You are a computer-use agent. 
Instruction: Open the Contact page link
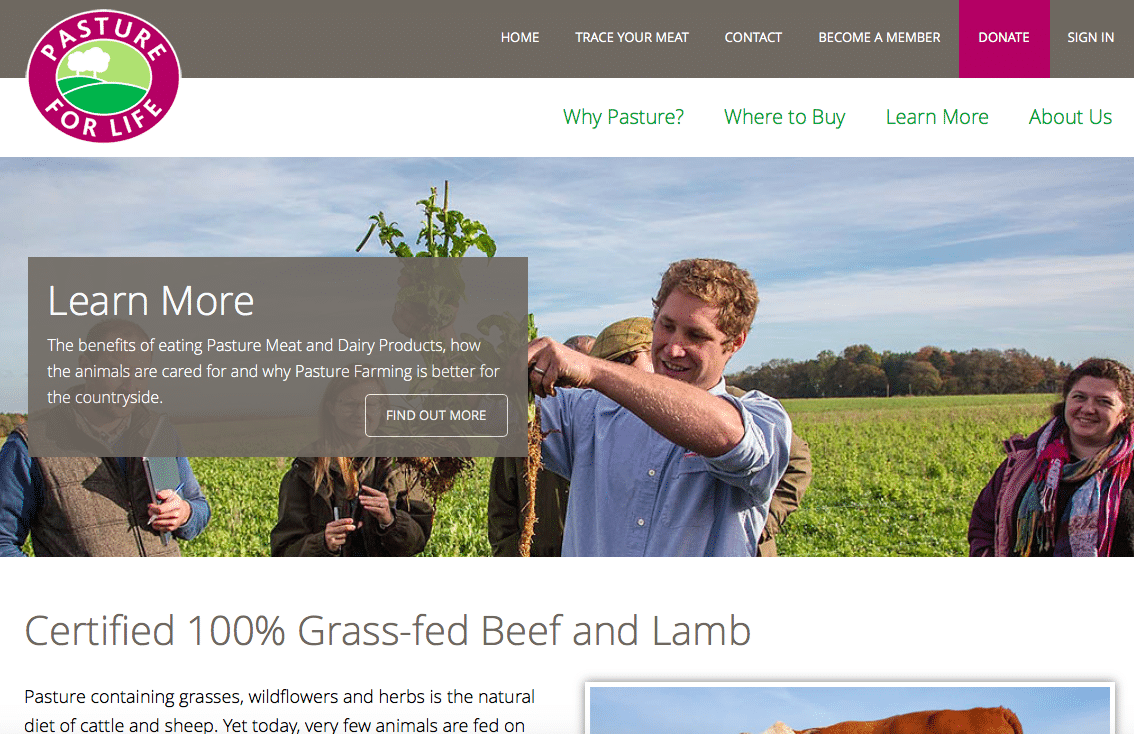click(x=753, y=38)
